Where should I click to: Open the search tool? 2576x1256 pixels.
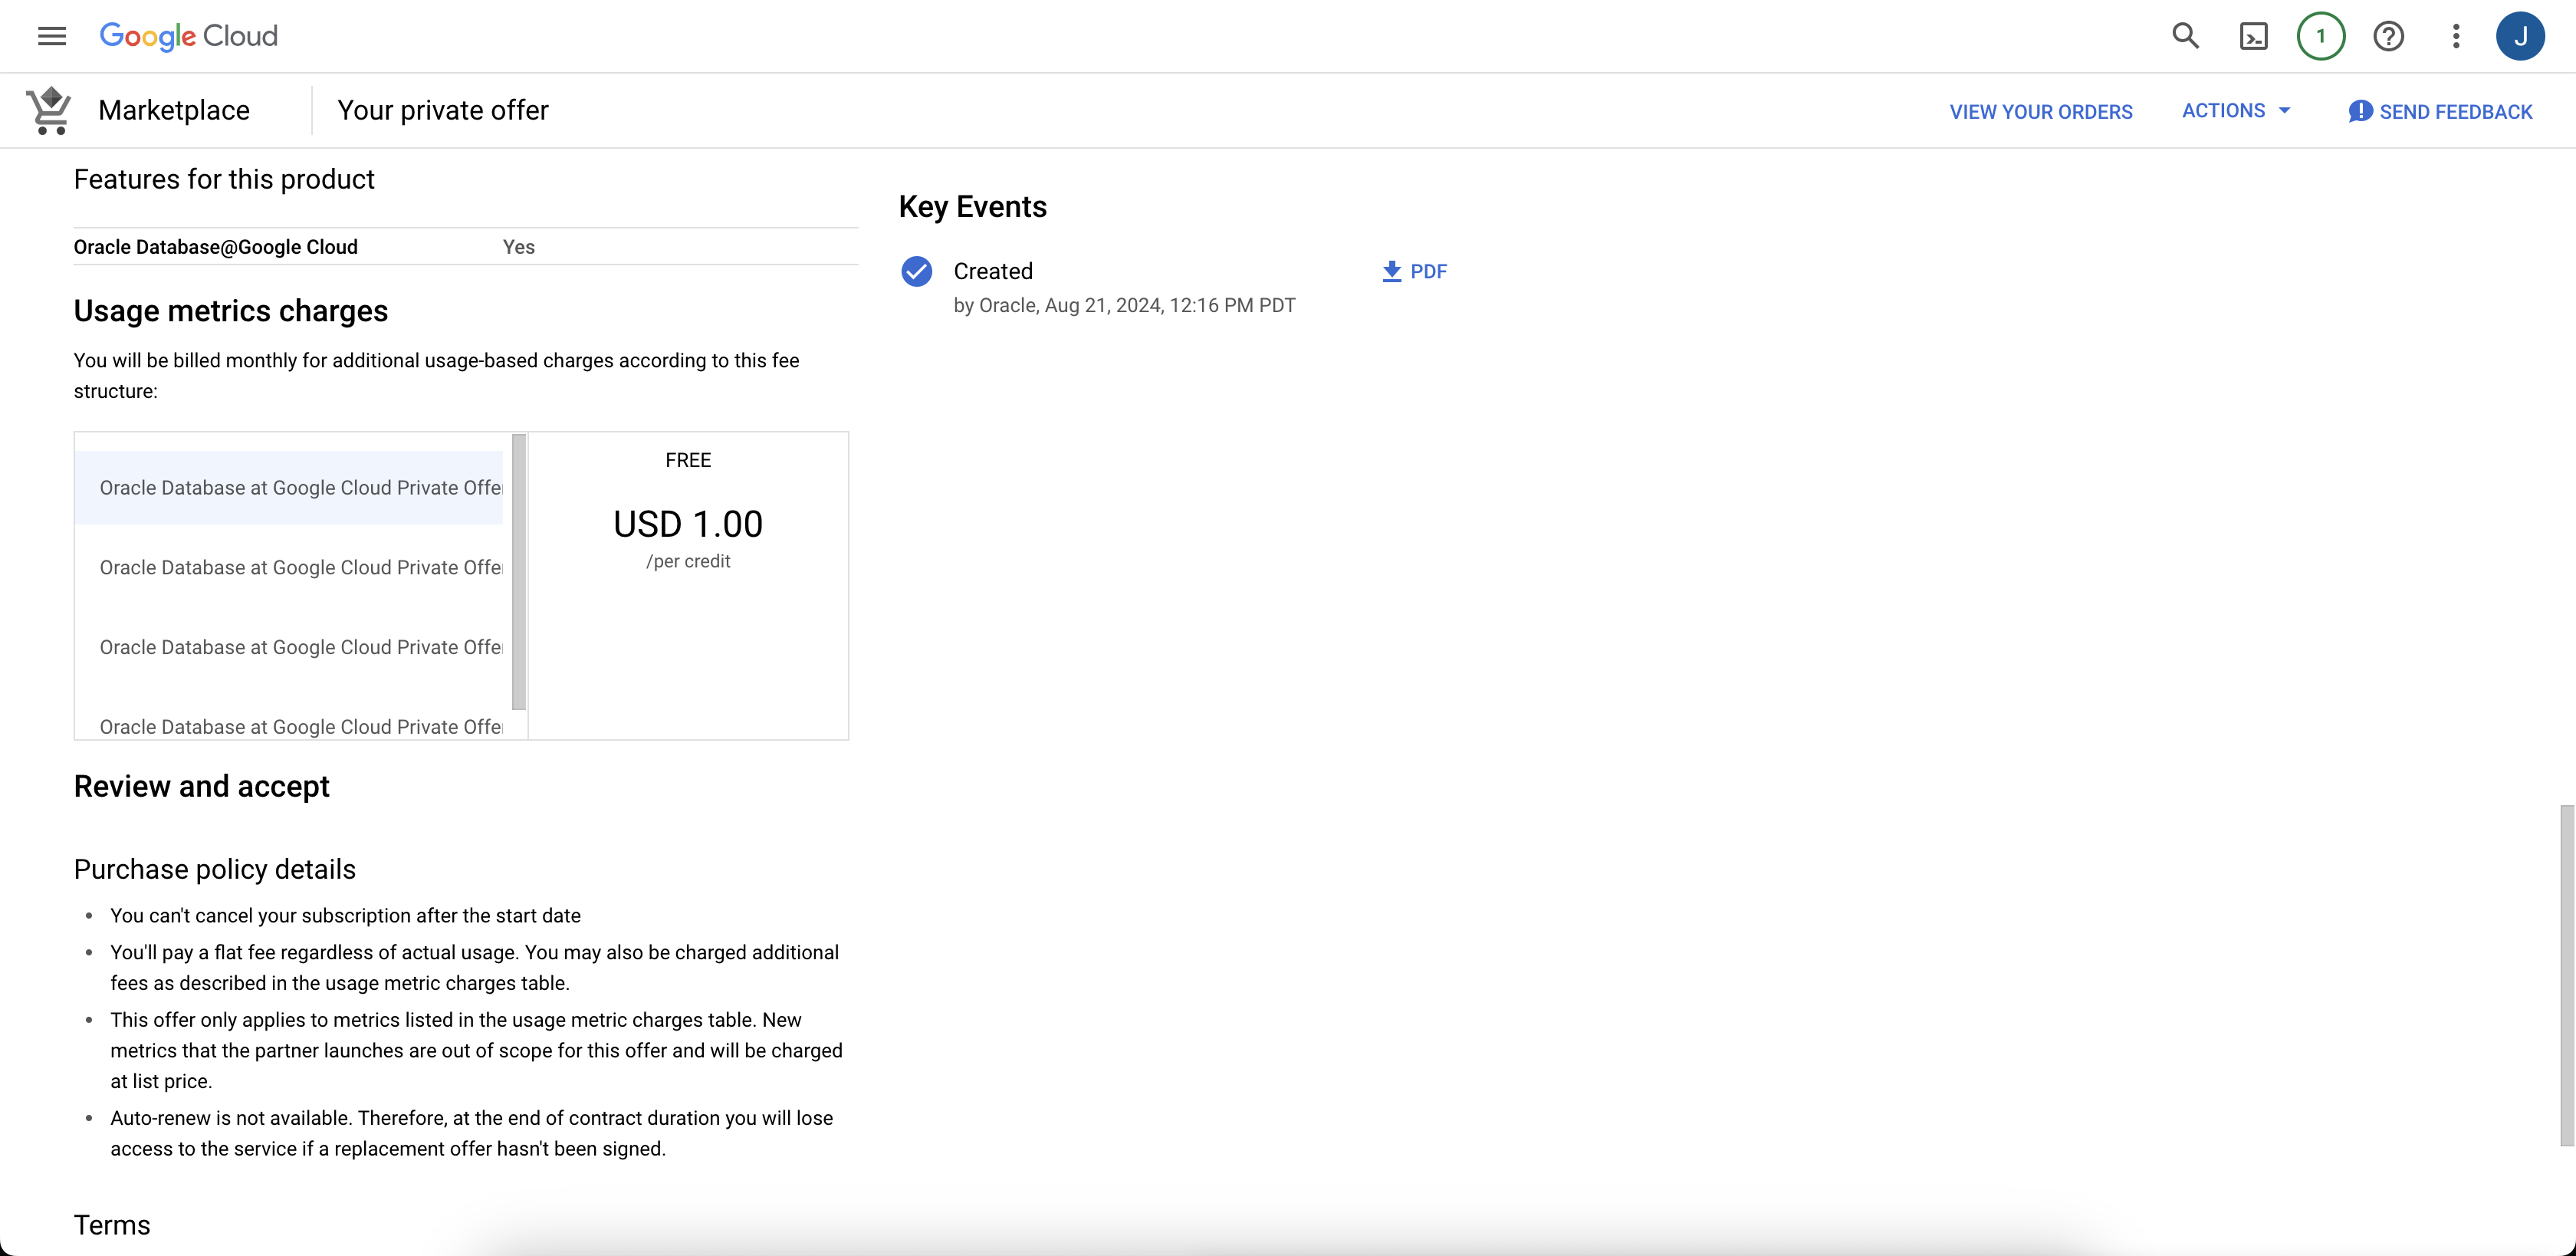pyautogui.click(x=2186, y=36)
